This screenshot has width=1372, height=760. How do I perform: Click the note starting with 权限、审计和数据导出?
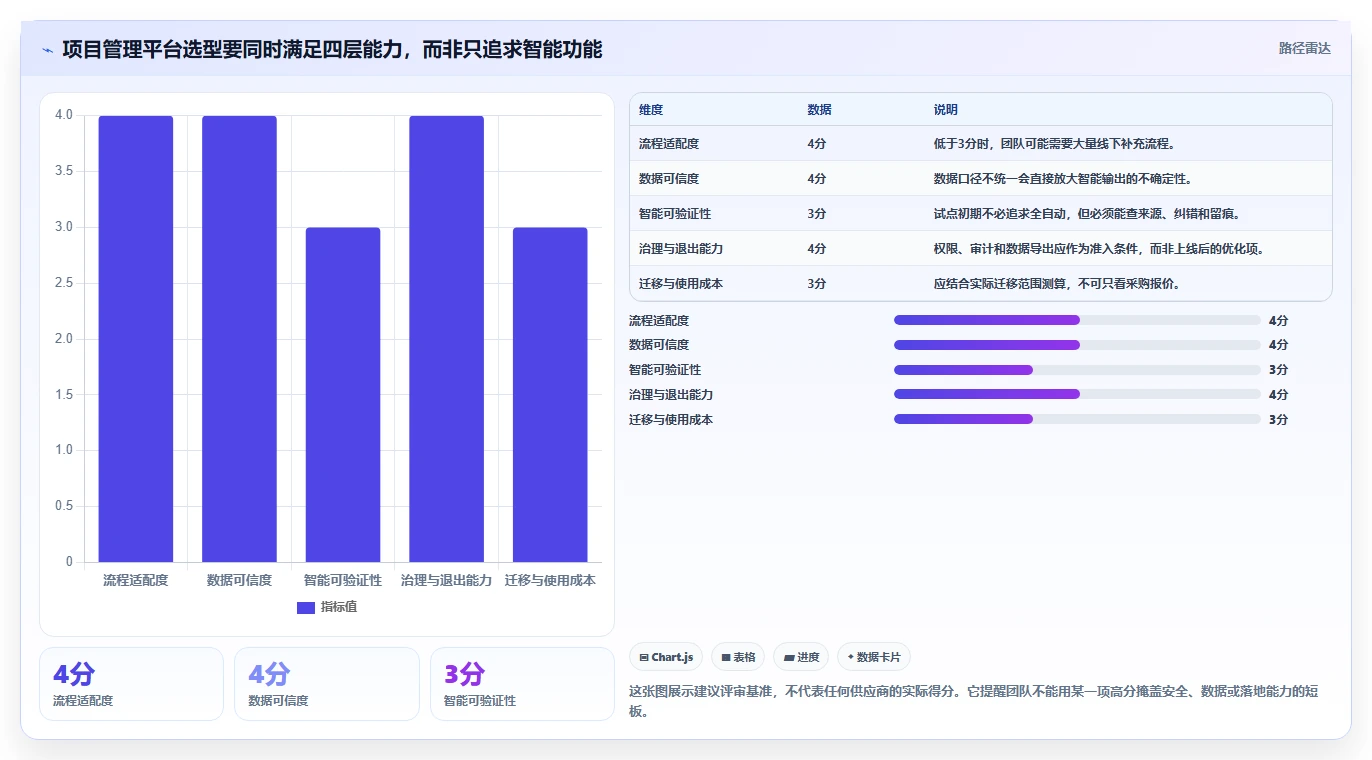pos(1099,249)
